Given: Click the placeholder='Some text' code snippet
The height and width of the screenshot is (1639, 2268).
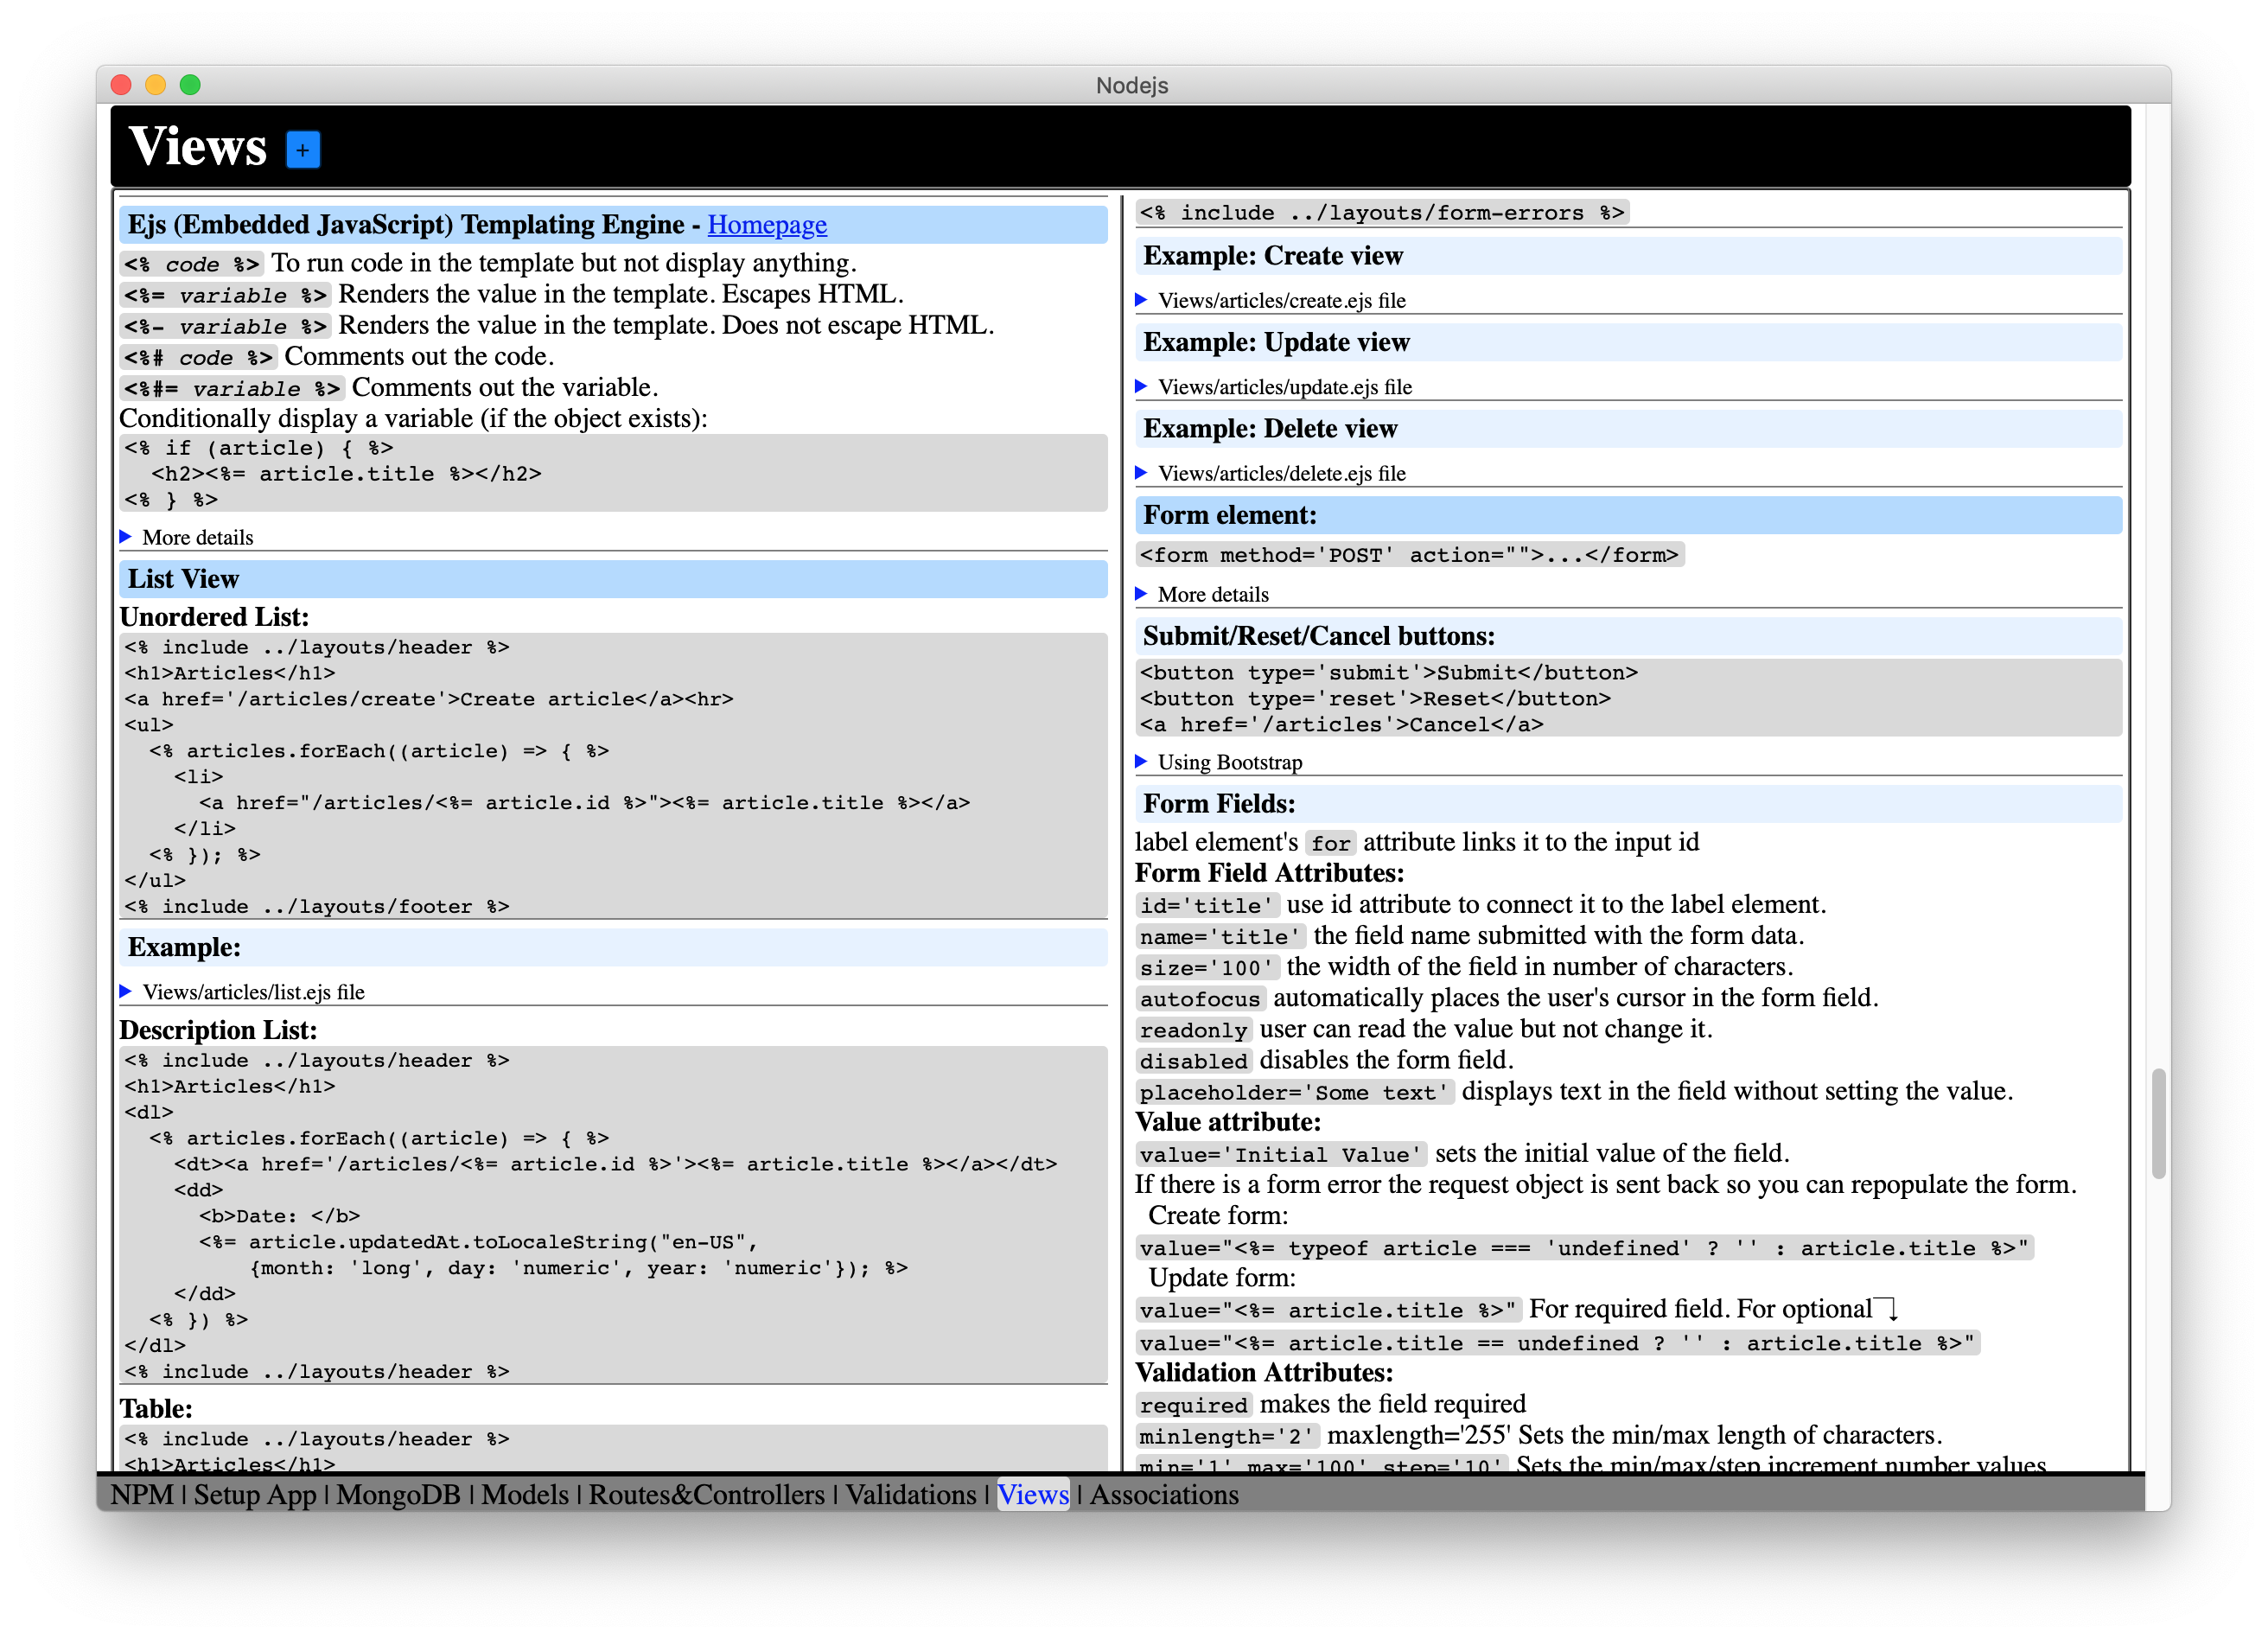Looking at the screenshot, I should click(1295, 1092).
